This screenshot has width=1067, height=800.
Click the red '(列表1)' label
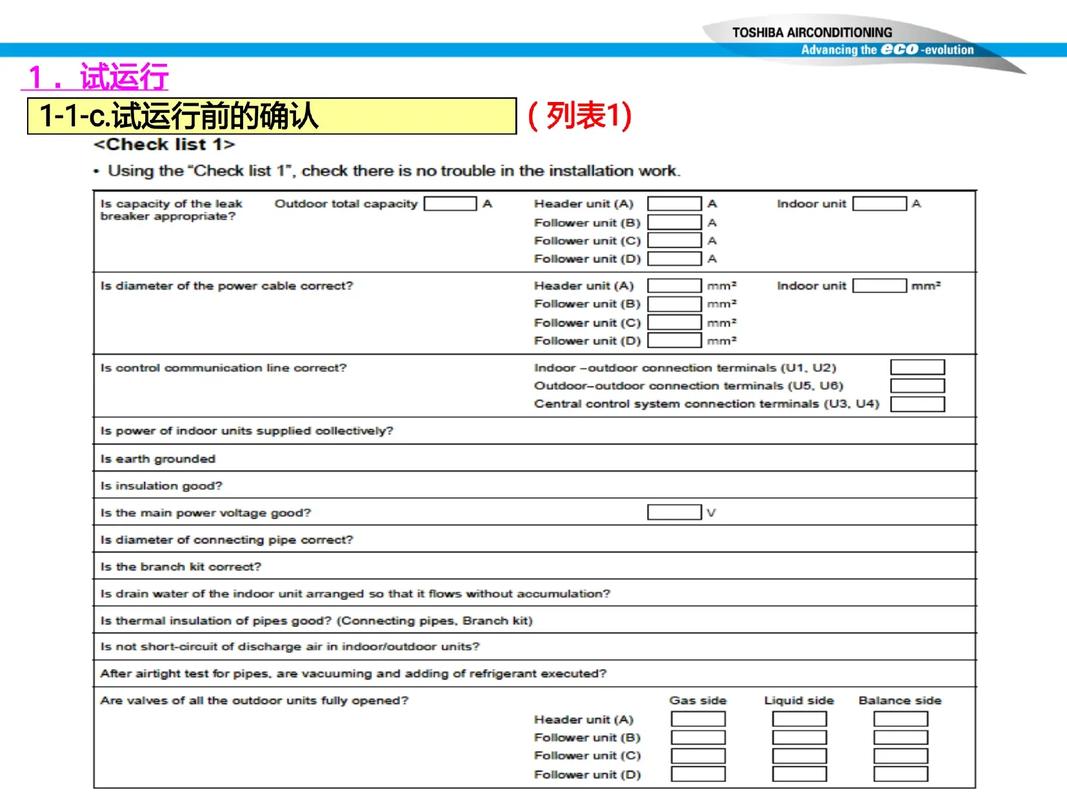pos(579,116)
